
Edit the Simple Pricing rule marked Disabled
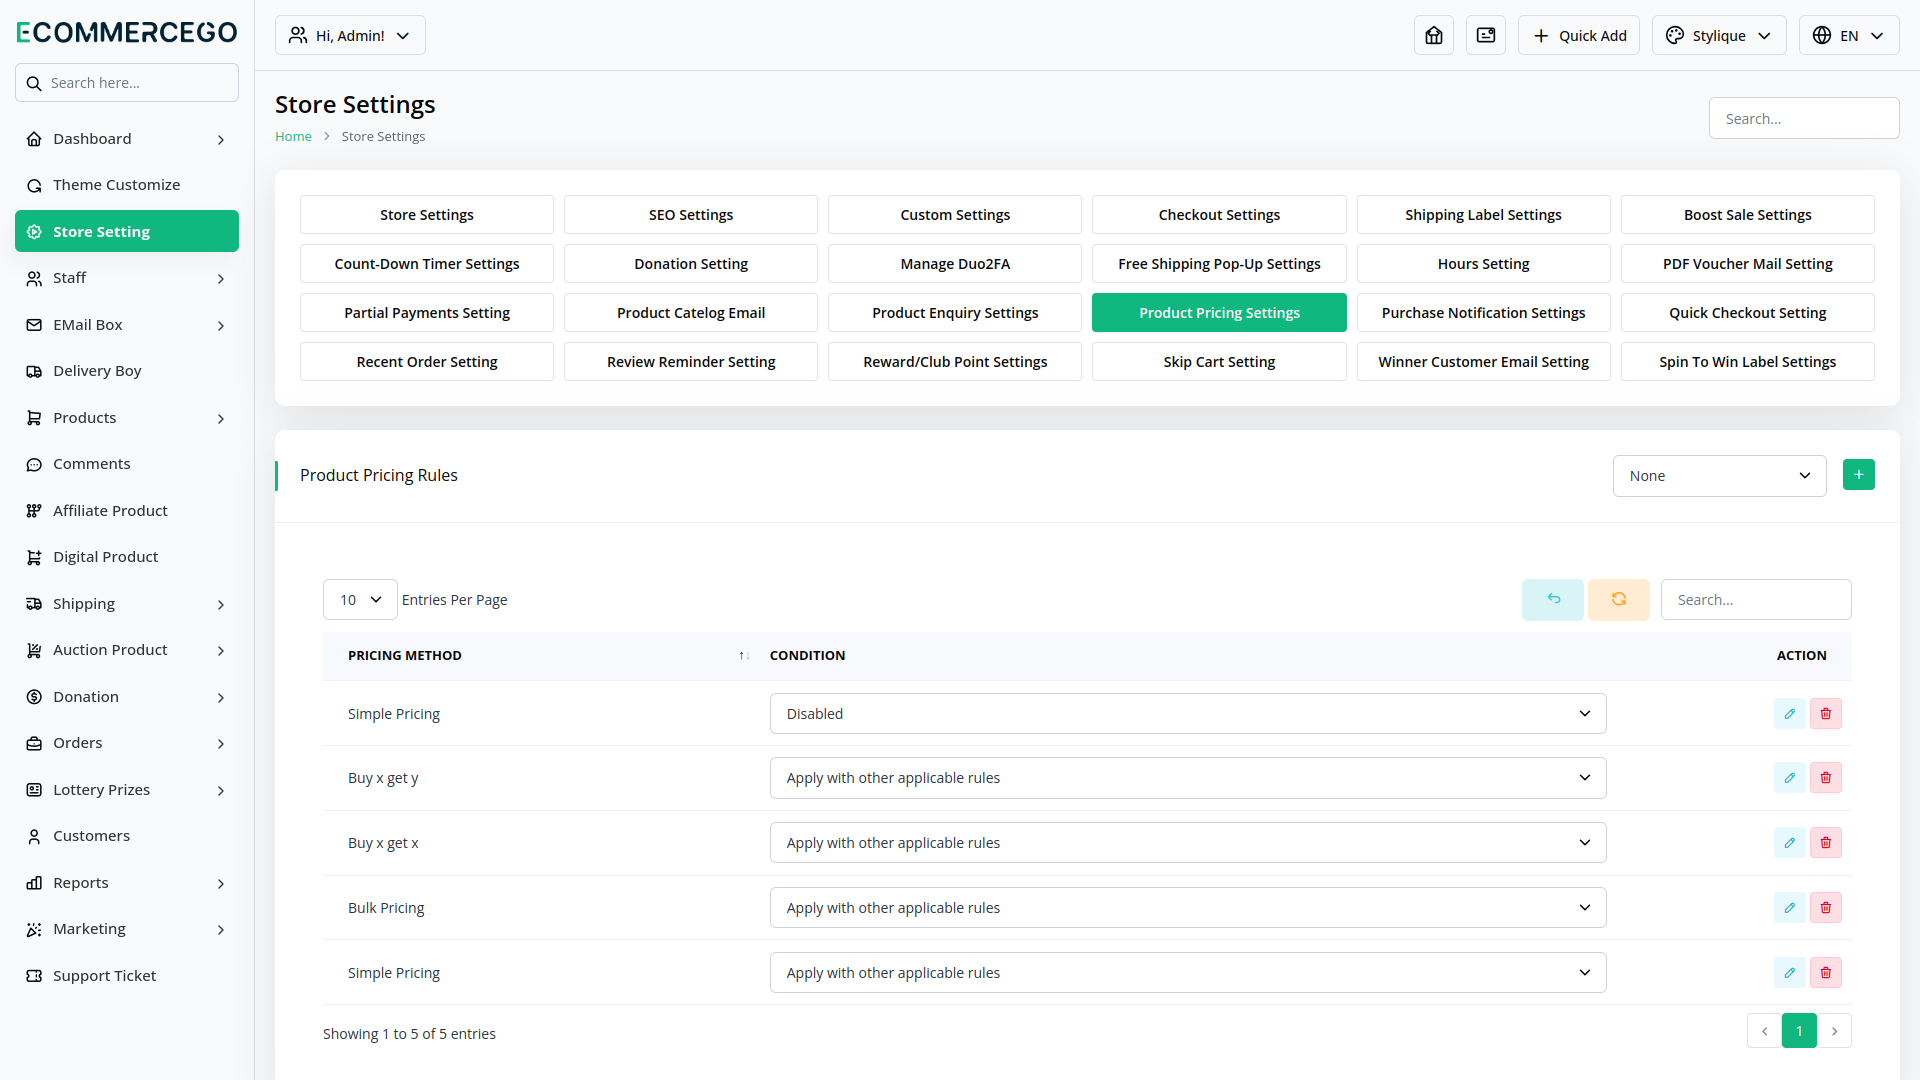pos(1790,714)
